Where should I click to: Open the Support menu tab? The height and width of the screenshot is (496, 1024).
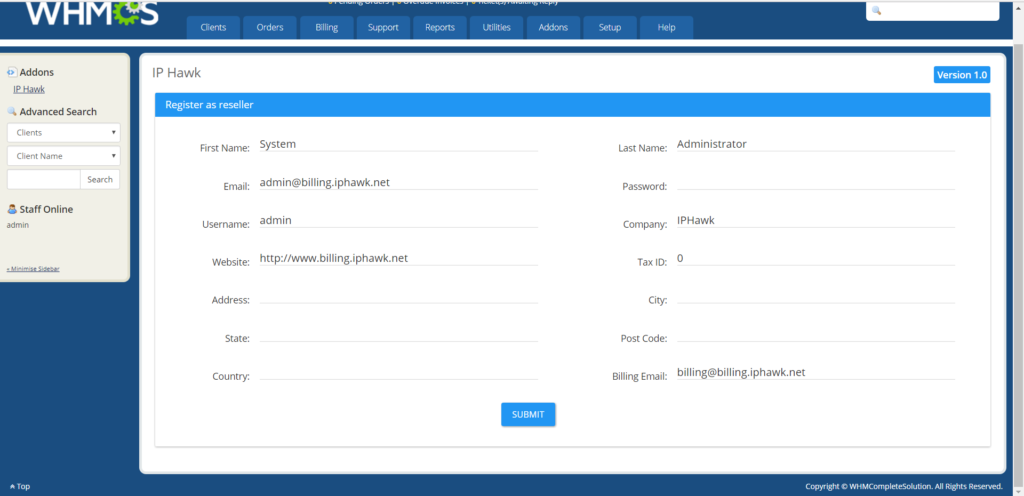[383, 27]
